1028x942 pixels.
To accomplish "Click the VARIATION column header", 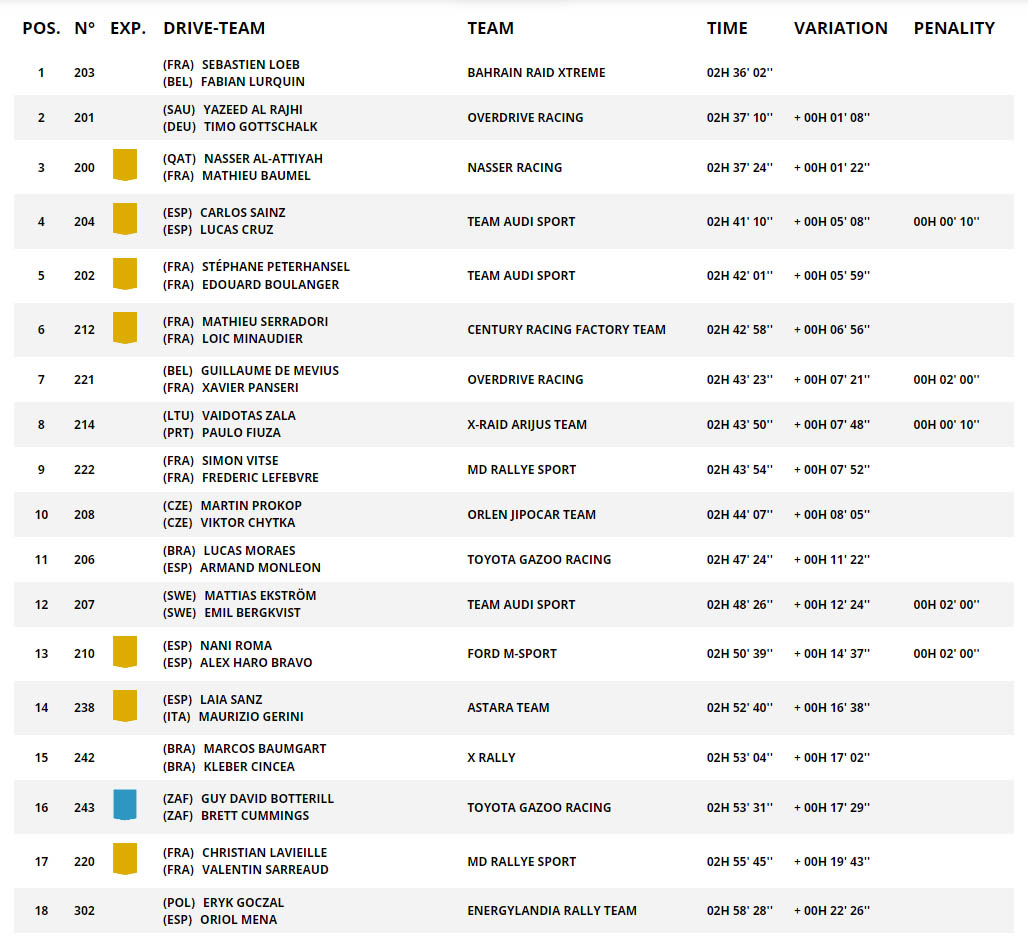I will point(840,28).
